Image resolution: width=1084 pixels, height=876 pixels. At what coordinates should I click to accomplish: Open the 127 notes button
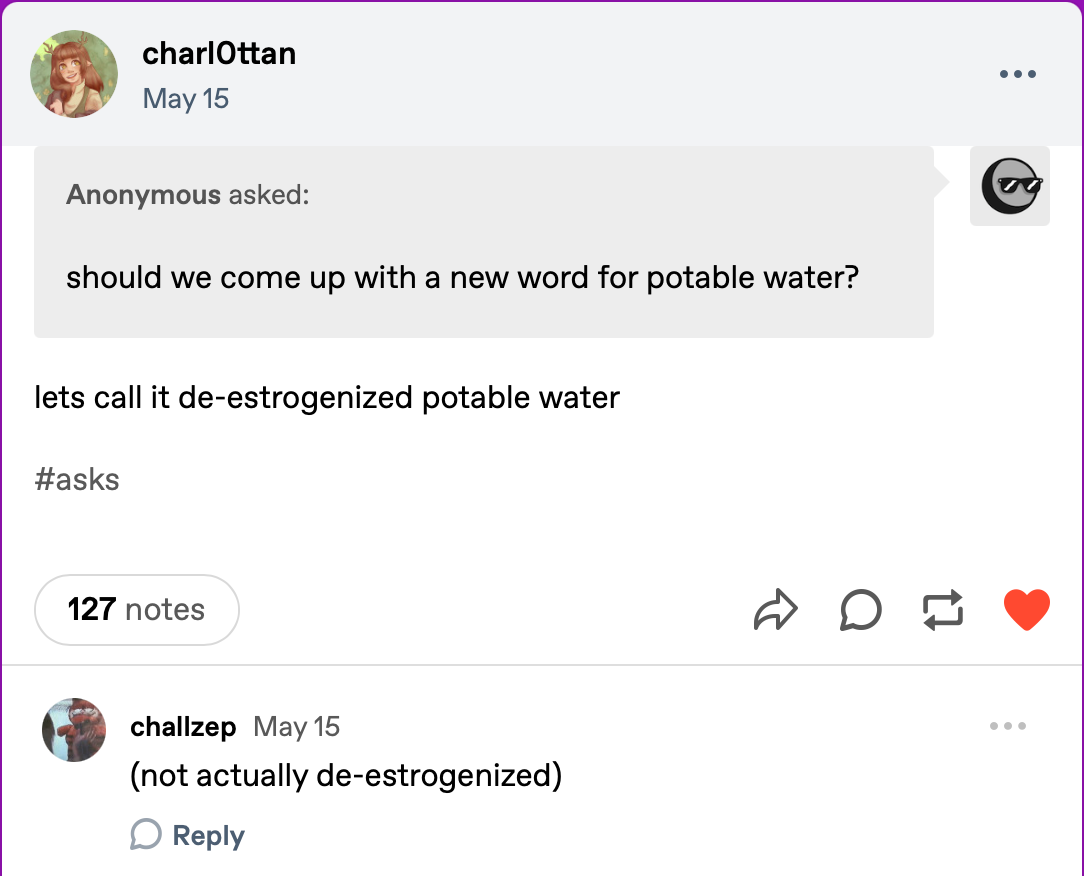[137, 610]
